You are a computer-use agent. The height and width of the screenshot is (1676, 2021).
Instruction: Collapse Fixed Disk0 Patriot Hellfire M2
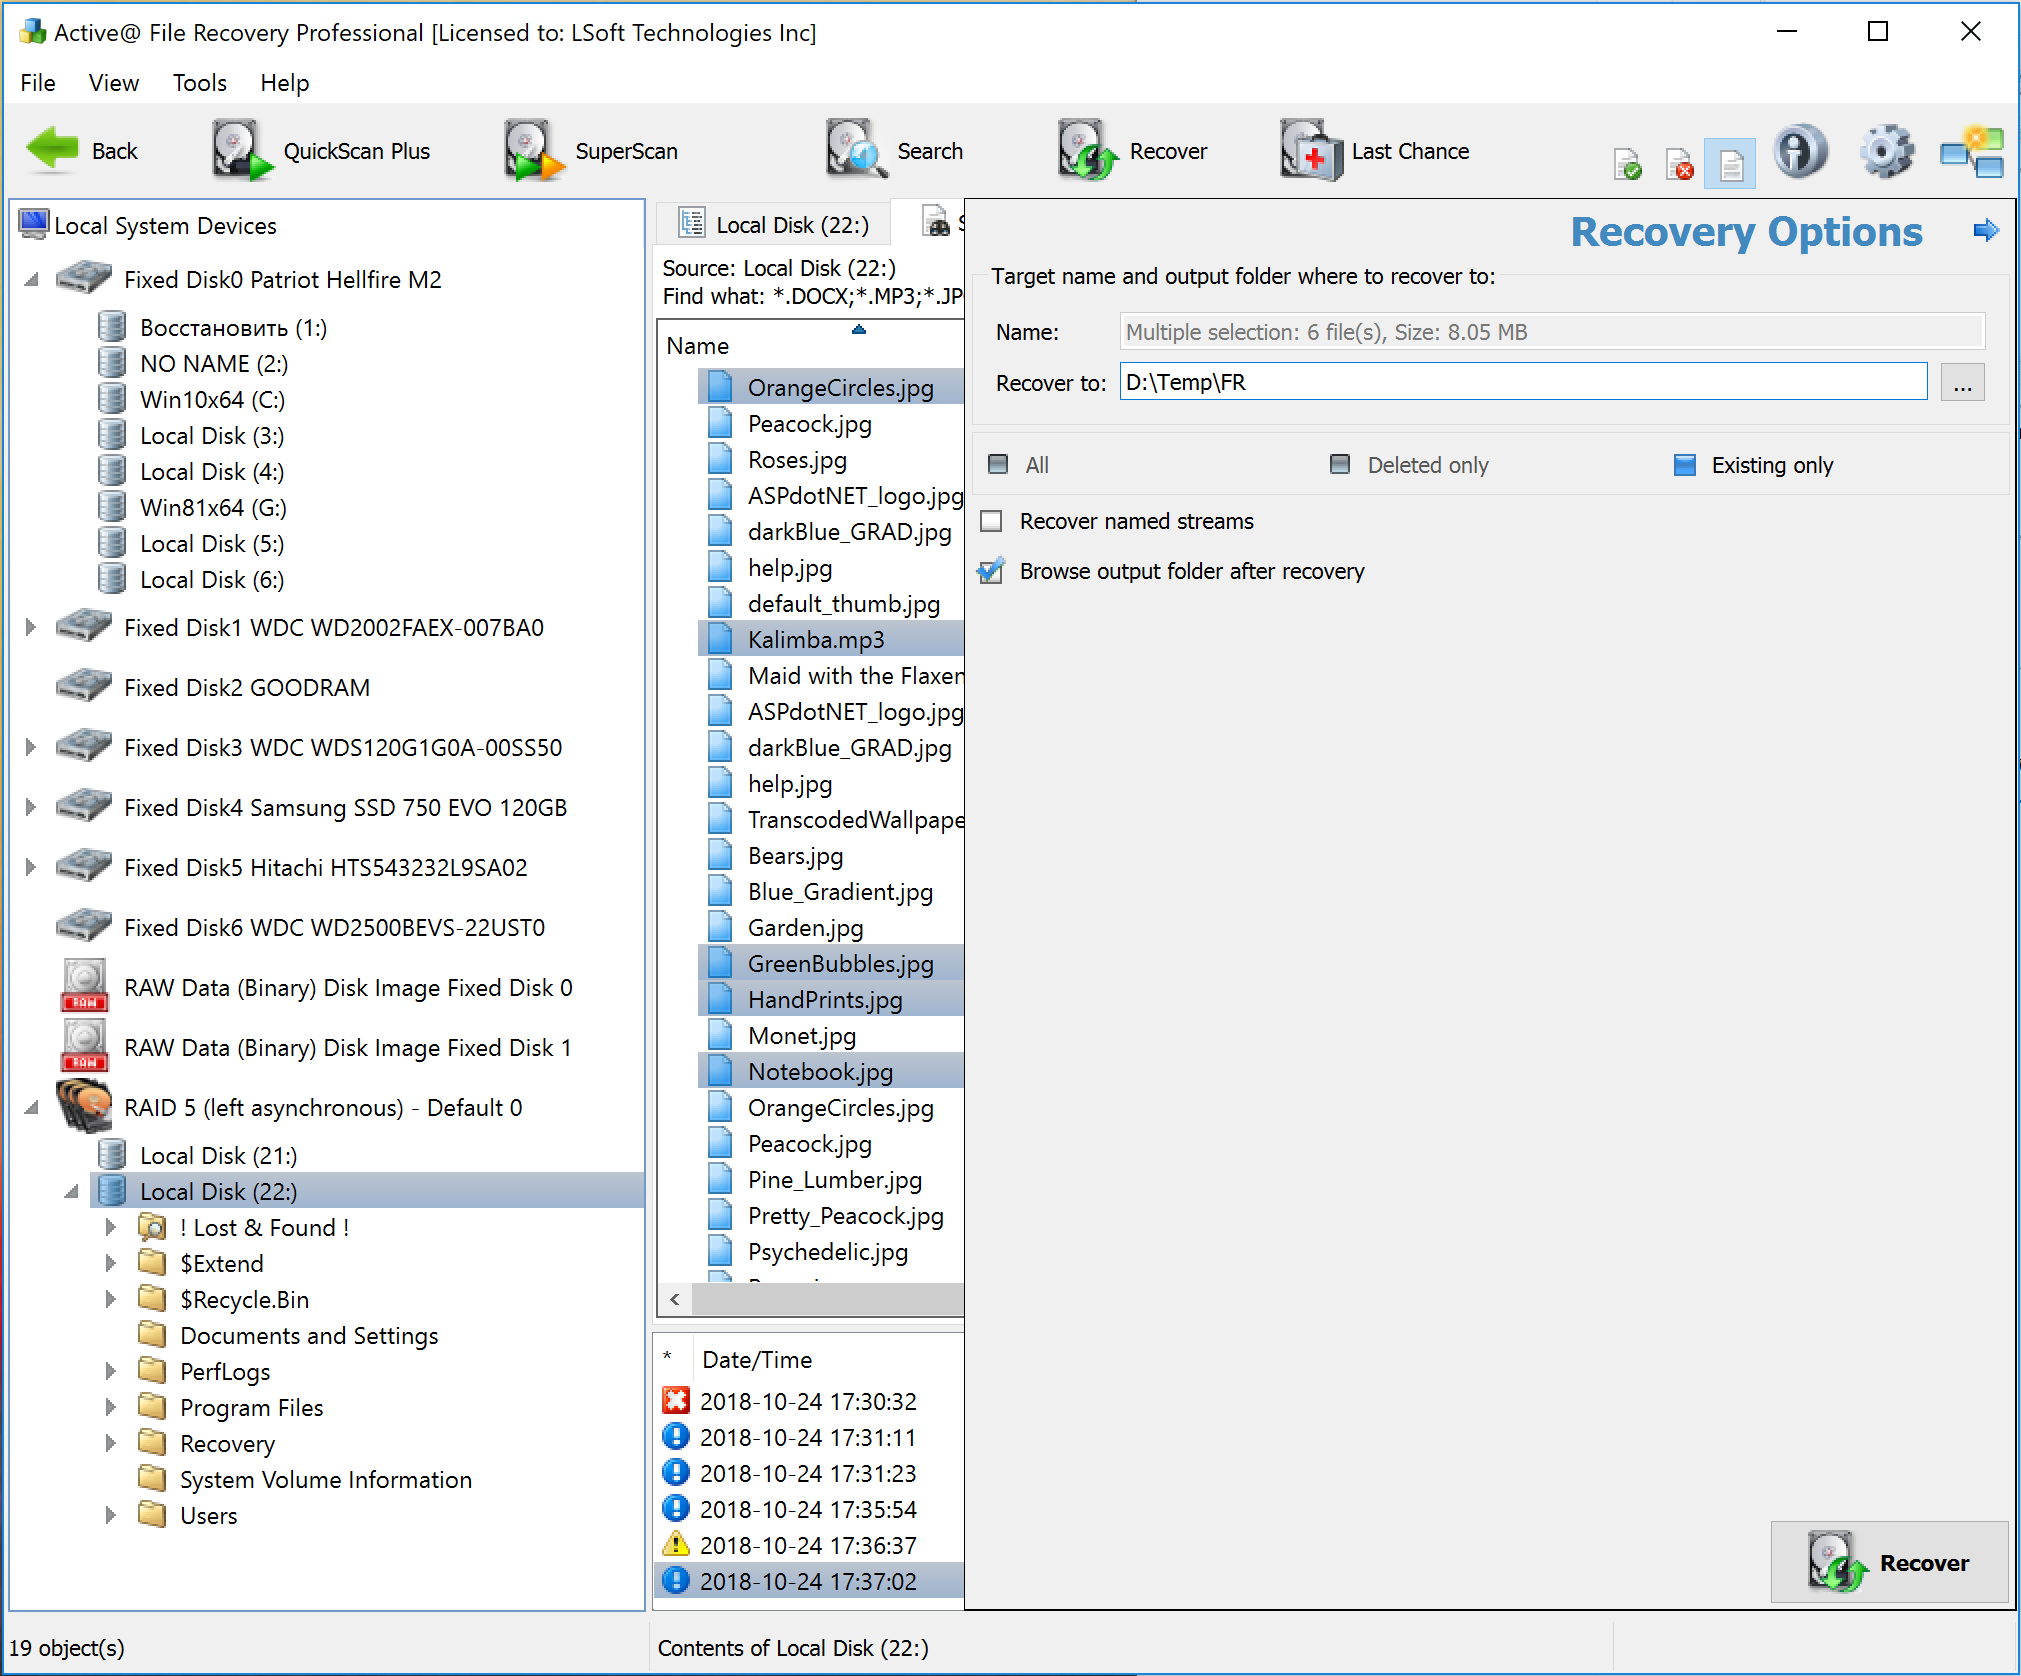tap(31, 280)
